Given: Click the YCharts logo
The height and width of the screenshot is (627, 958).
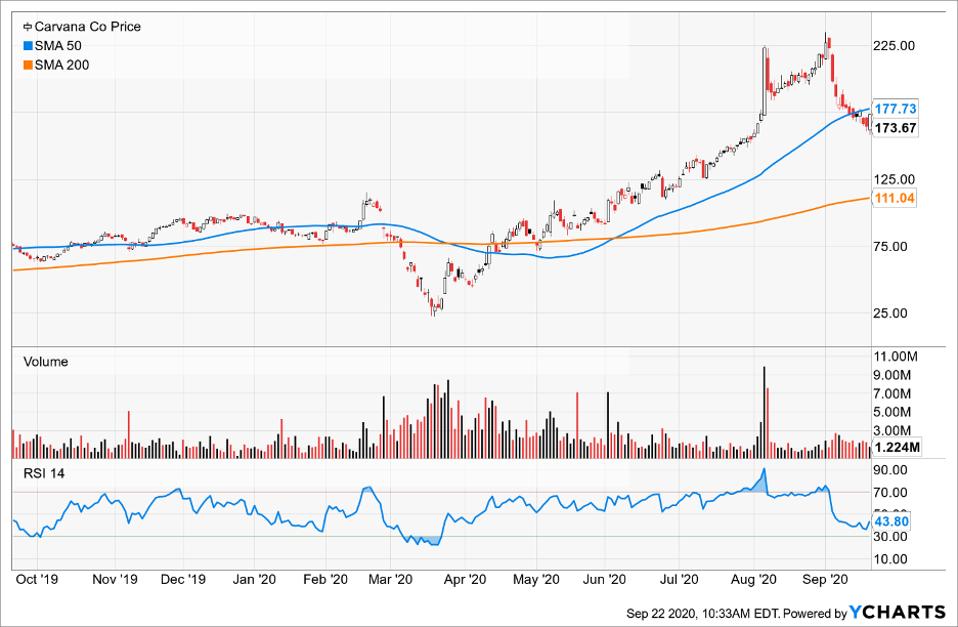Looking at the screenshot, I should point(896,611).
